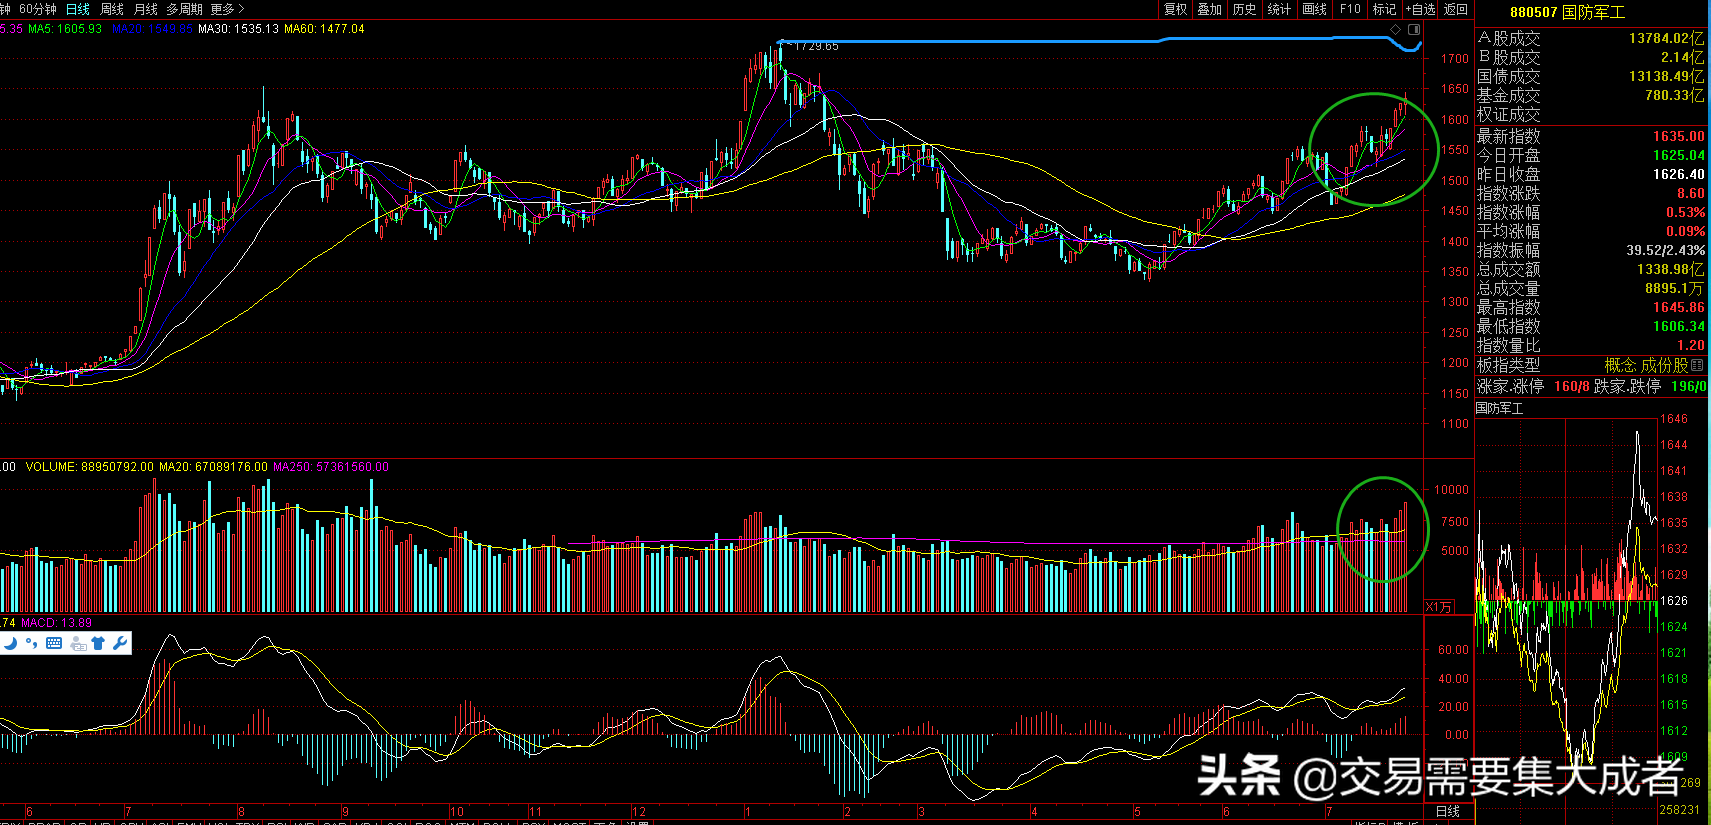This screenshot has height=825, width=1711.
Task: Click the 复权 button
Action: tap(1176, 9)
